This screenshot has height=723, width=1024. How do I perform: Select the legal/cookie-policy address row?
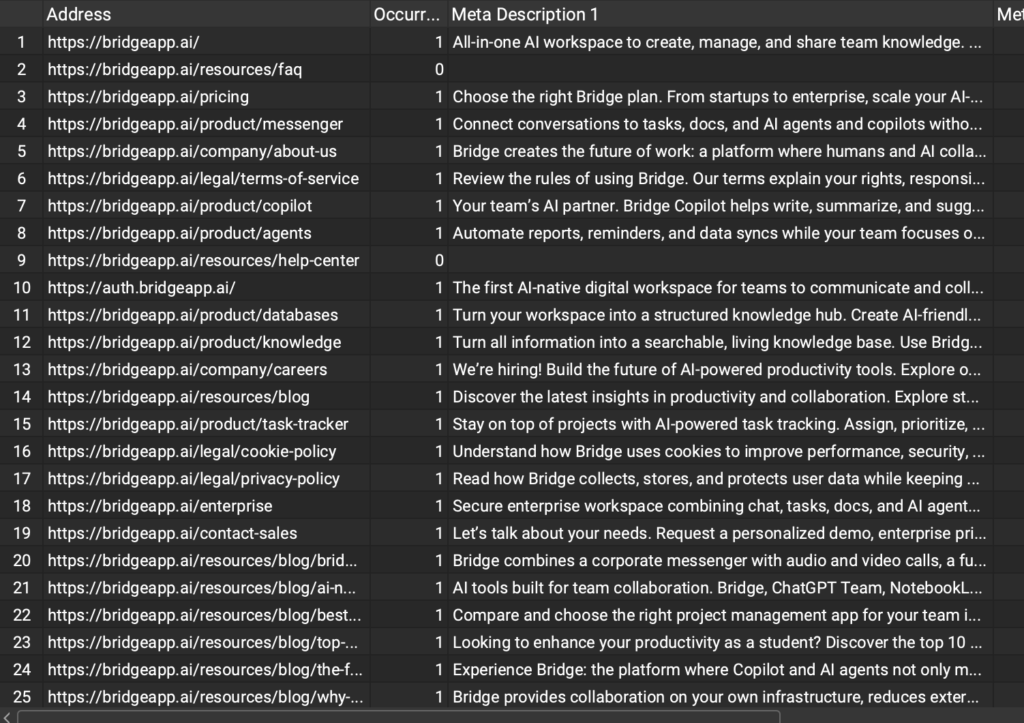pos(192,451)
